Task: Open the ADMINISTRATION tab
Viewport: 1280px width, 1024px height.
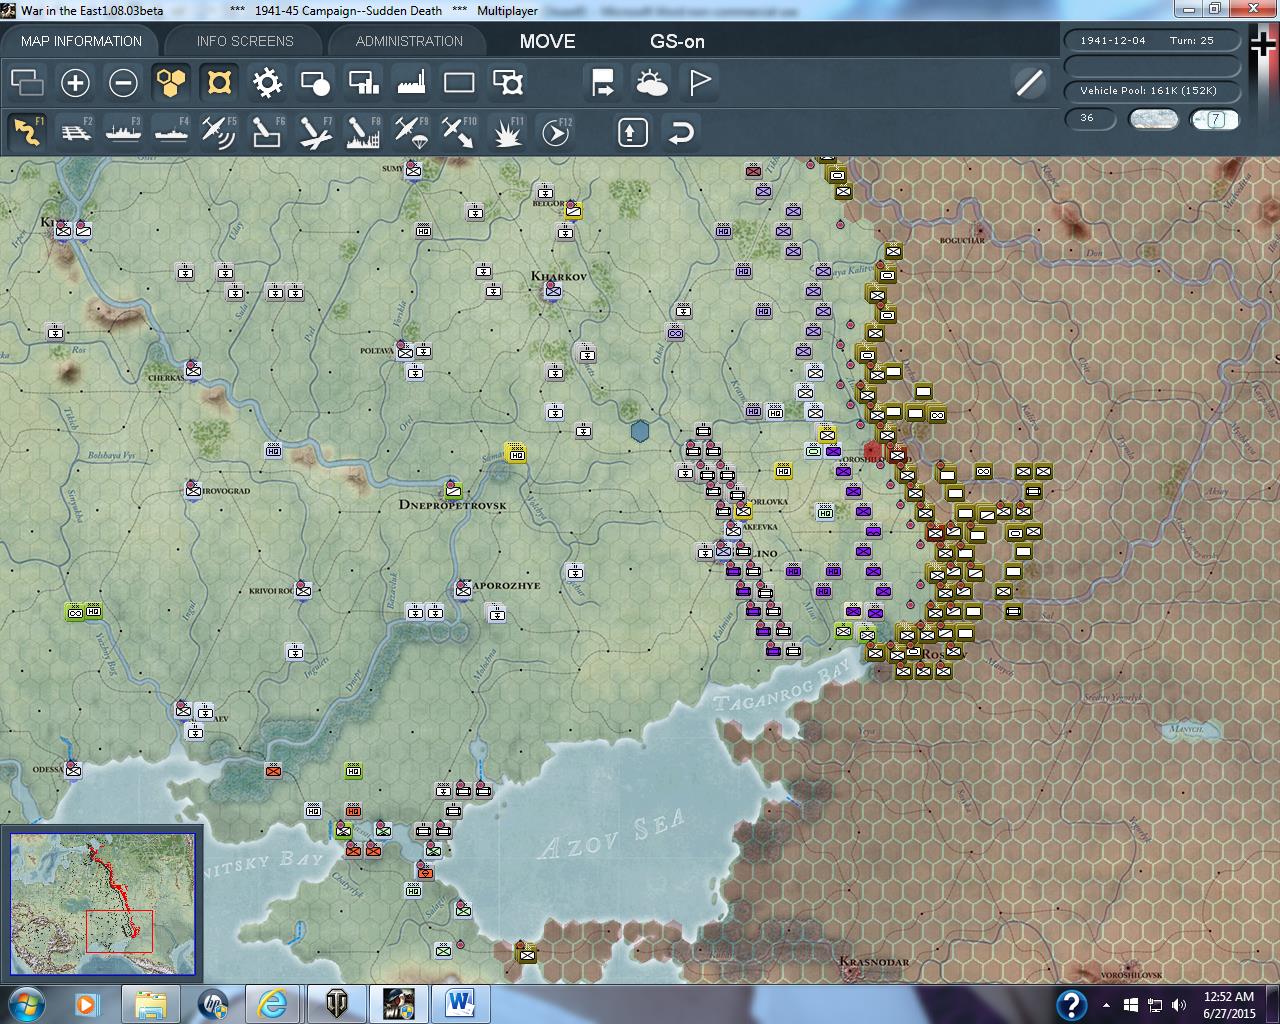Action: pos(409,41)
